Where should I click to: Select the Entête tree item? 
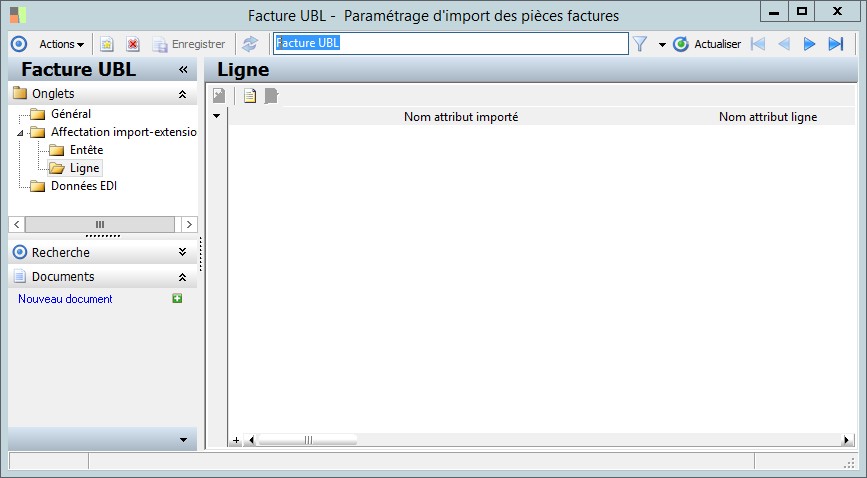click(86, 150)
